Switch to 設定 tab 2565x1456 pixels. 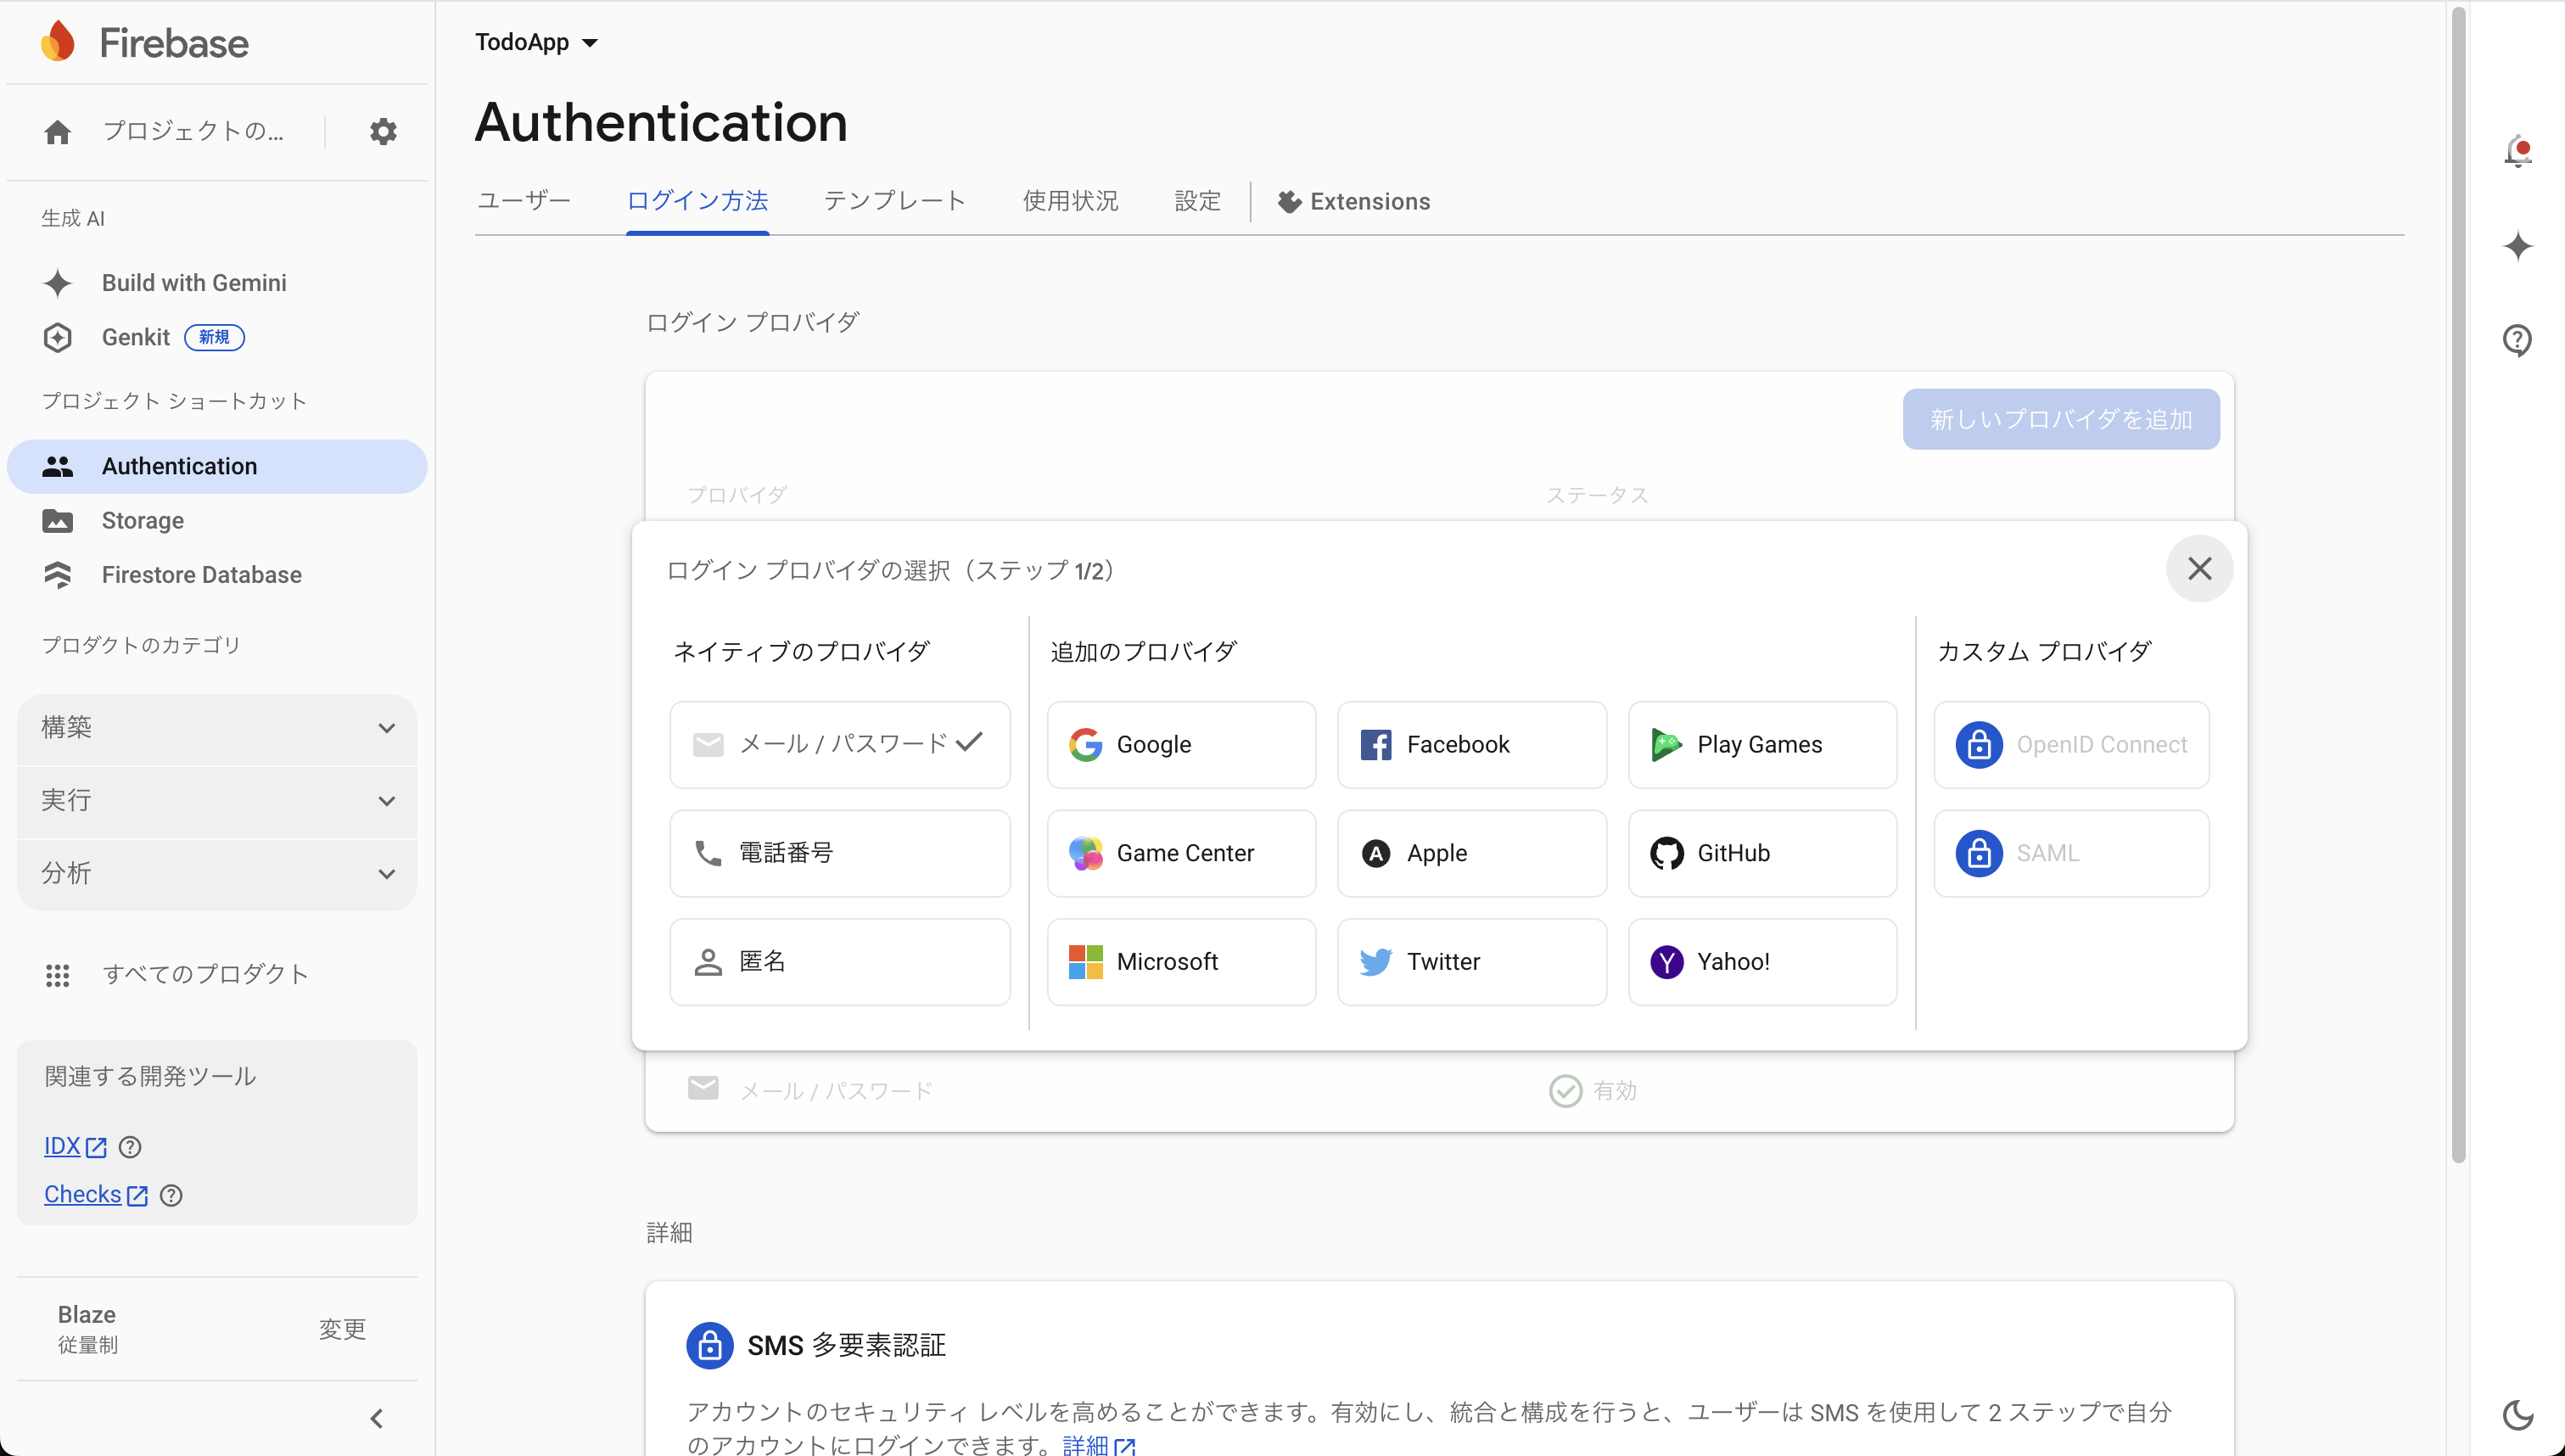[x=1197, y=201]
